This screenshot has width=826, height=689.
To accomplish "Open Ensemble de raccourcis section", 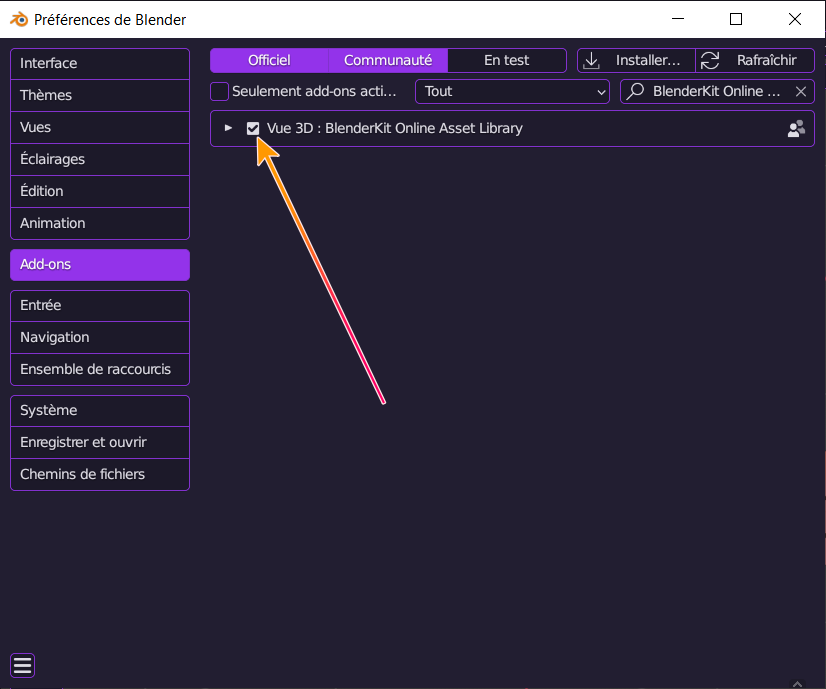I will tap(100, 370).
